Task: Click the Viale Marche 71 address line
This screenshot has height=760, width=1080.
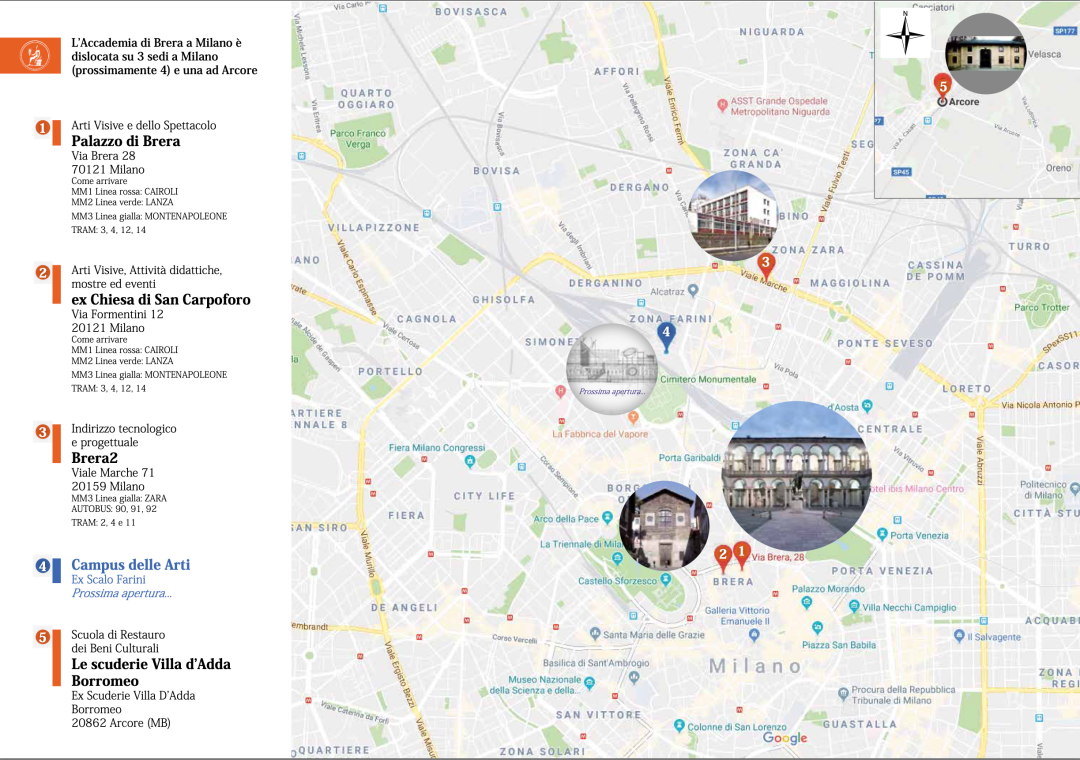Action: (113, 473)
